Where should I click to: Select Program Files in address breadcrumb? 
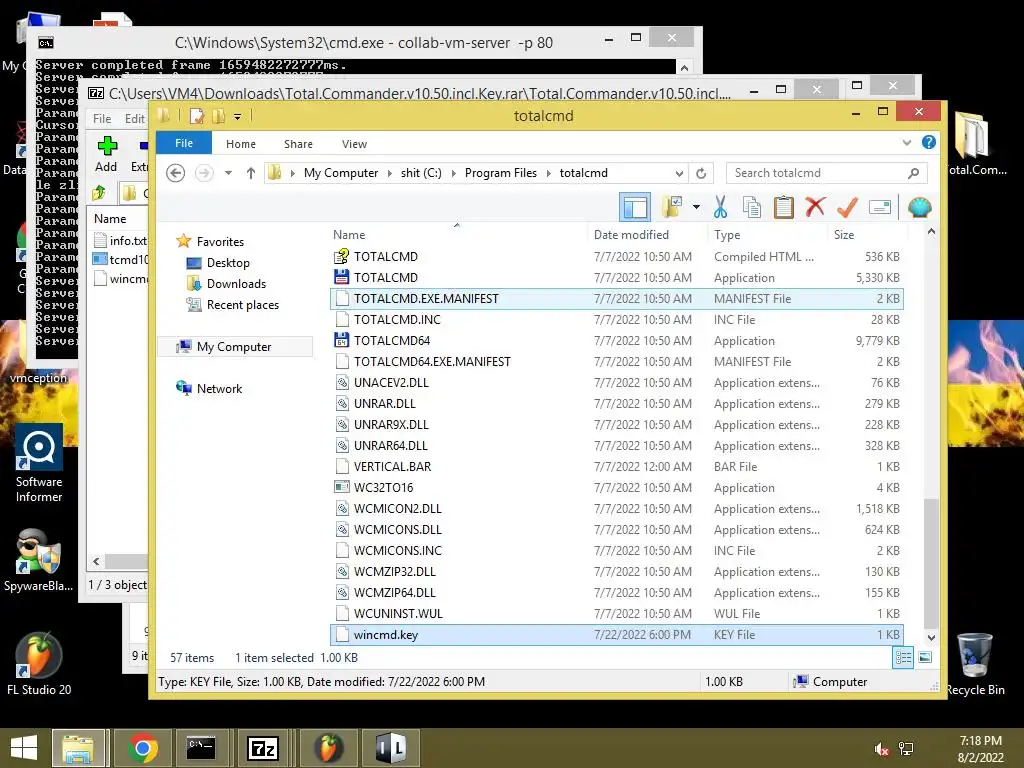500,173
